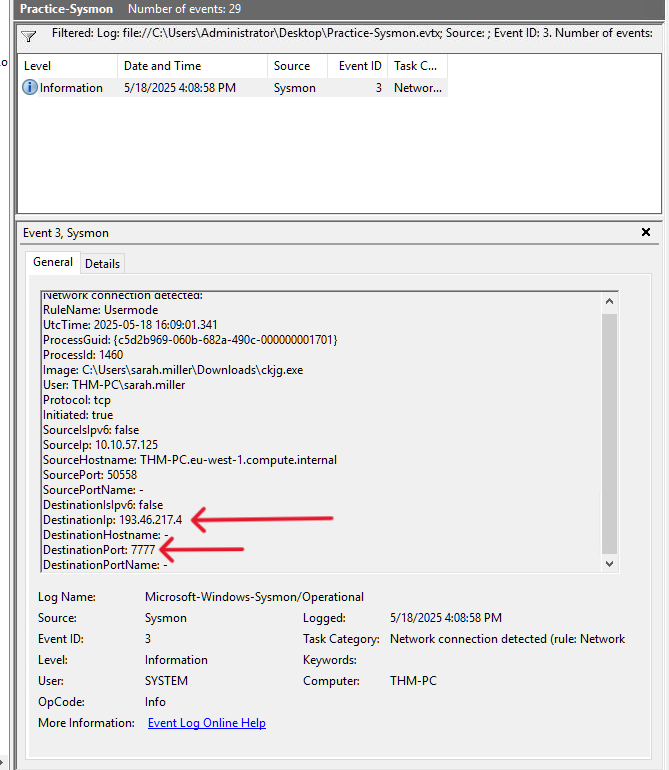Click the DestinationPort 7777 line
The width and height of the screenshot is (669, 770).
tap(99, 550)
